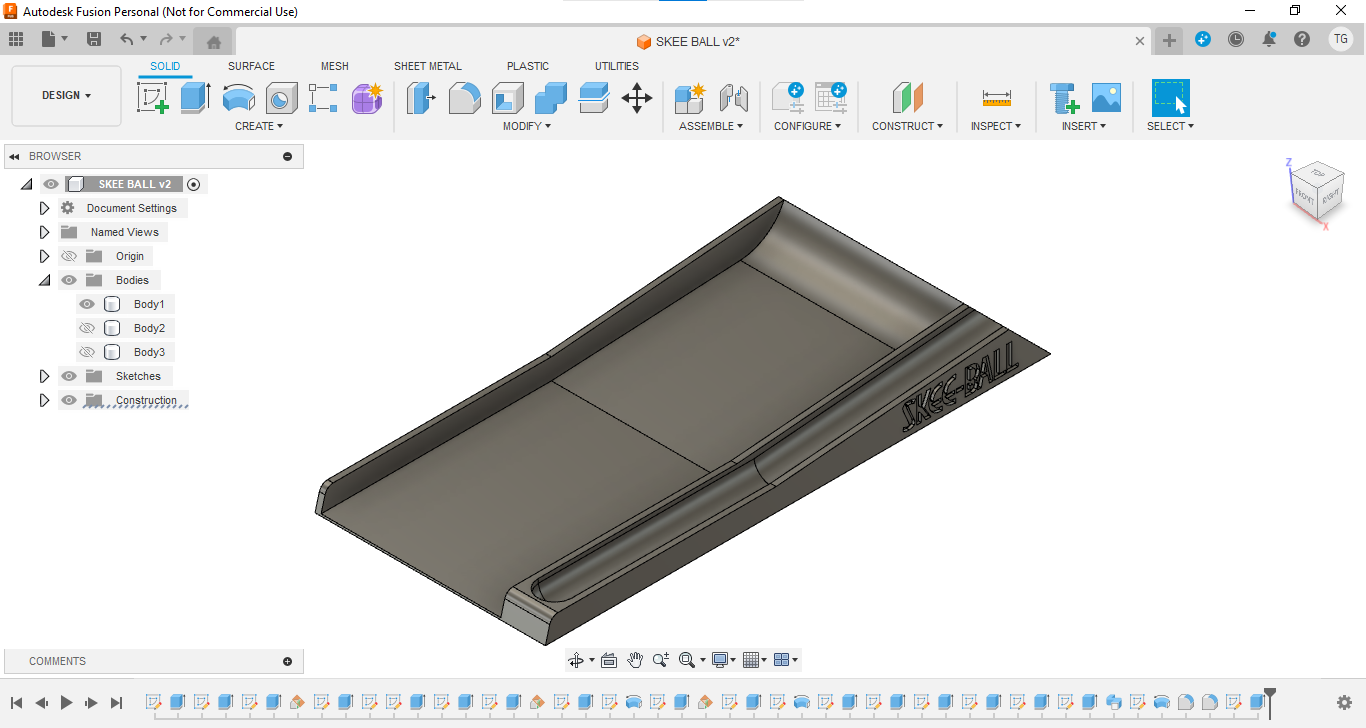Screen dimensions: 1366x728
Task: Select the Measure tool
Action: click(997, 98)
